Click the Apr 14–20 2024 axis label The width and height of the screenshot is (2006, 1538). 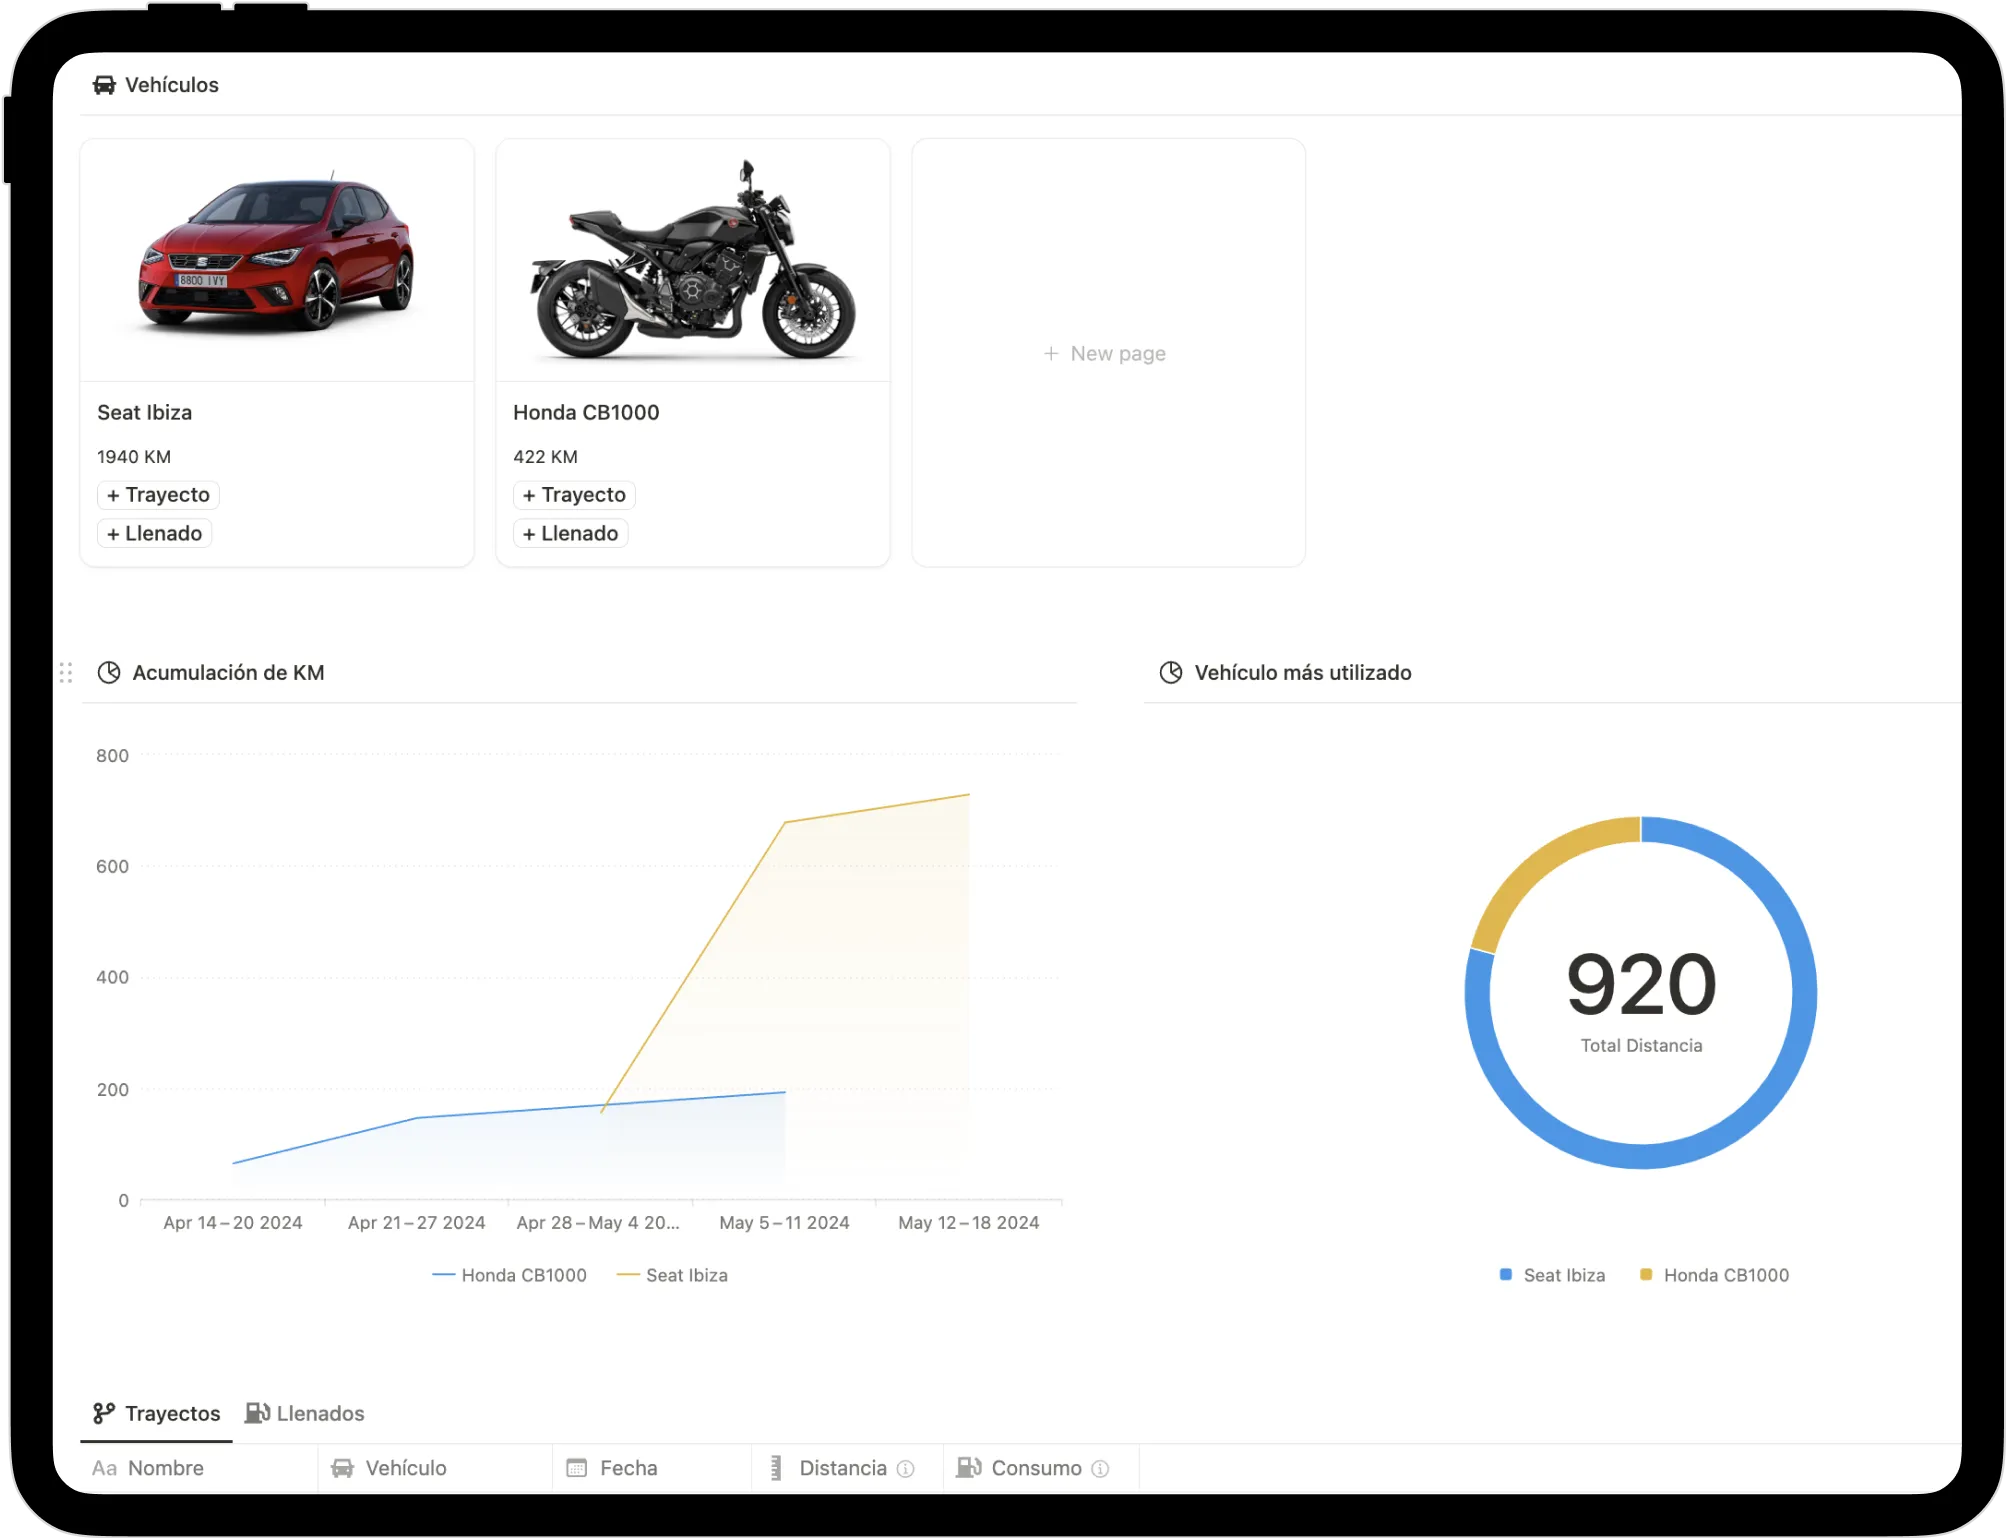(x=233, y=1222)
